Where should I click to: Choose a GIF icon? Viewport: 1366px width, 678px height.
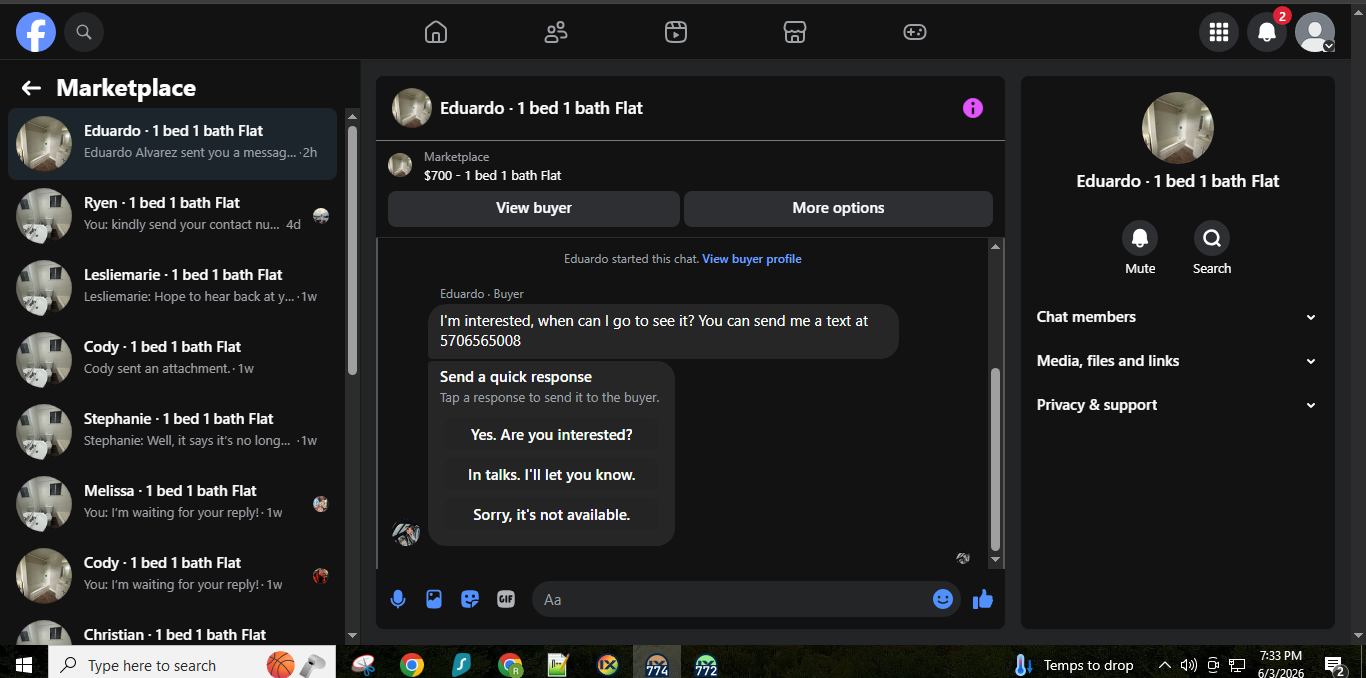pyautogui.click(x=506, y=599)
